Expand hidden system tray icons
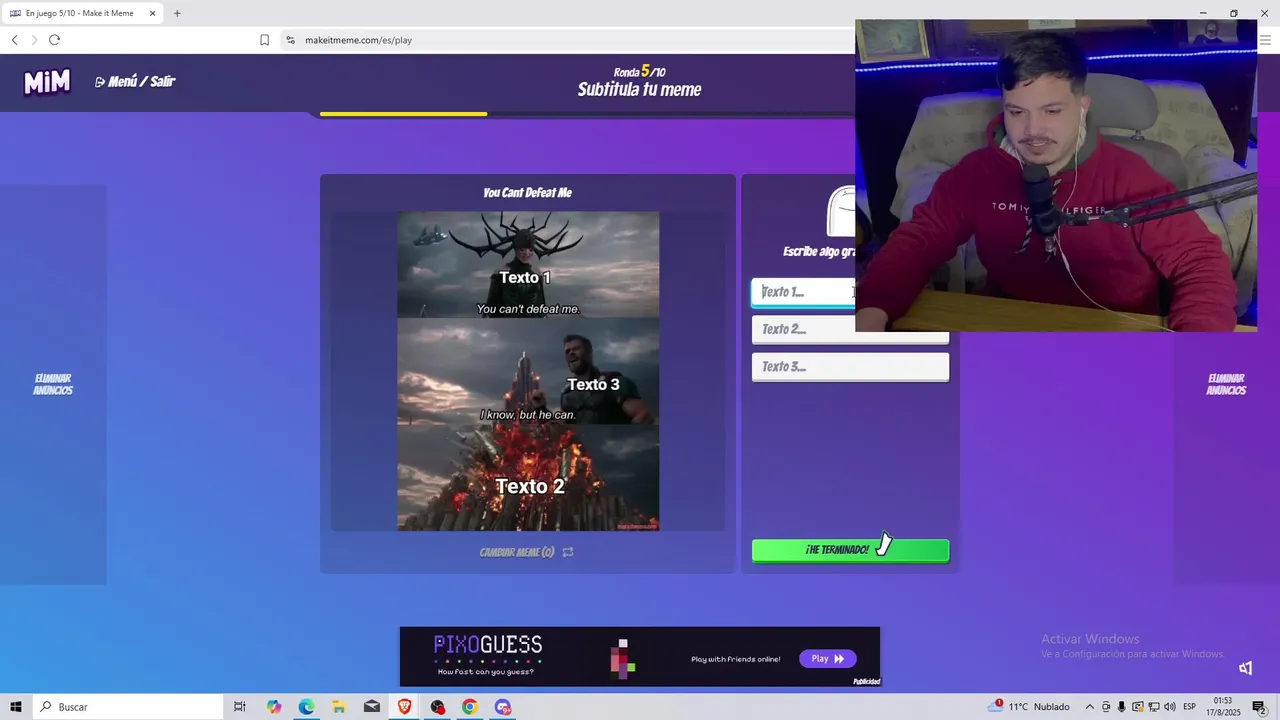 (1090, 707)
